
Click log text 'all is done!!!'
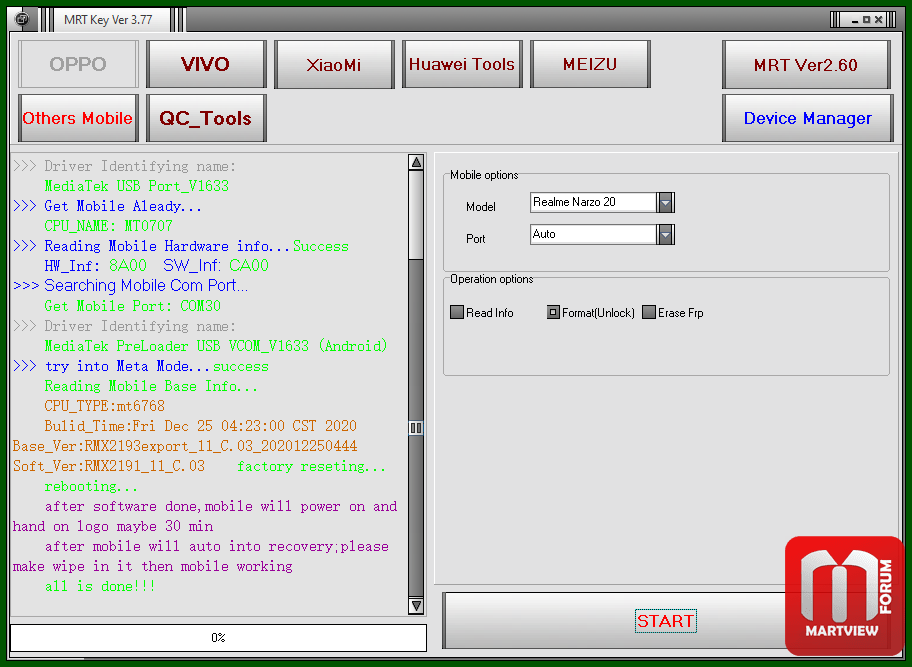(100, 586)
